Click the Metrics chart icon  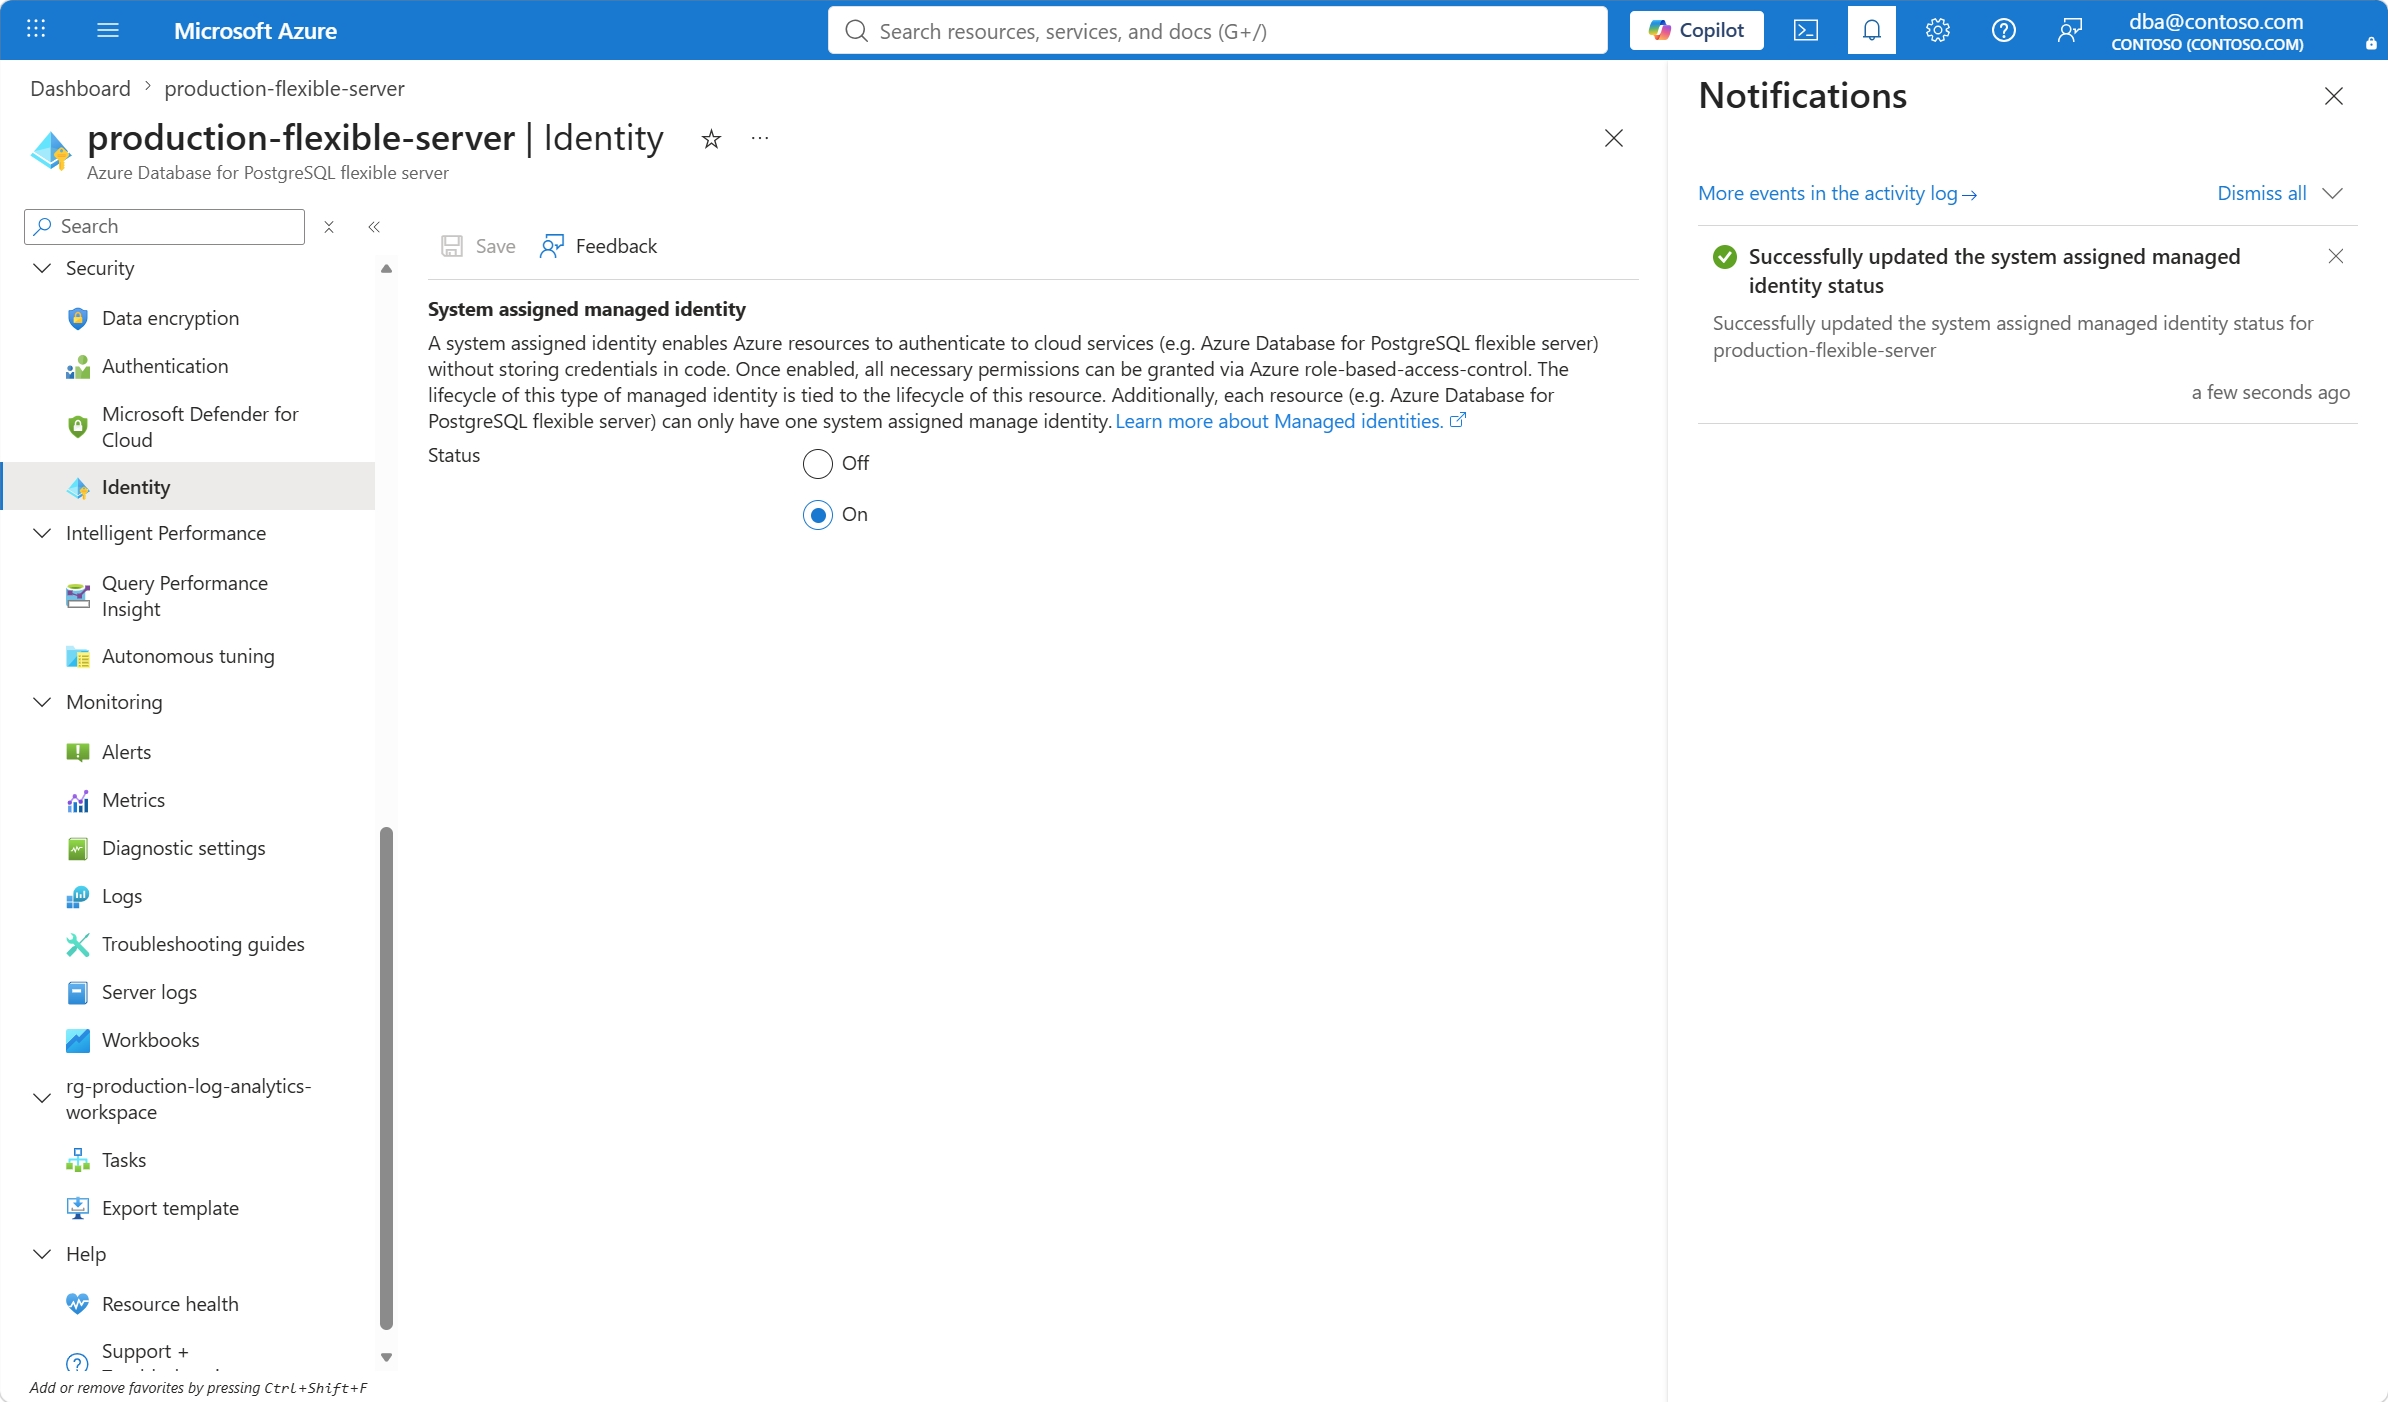click(x=77, y=801)
